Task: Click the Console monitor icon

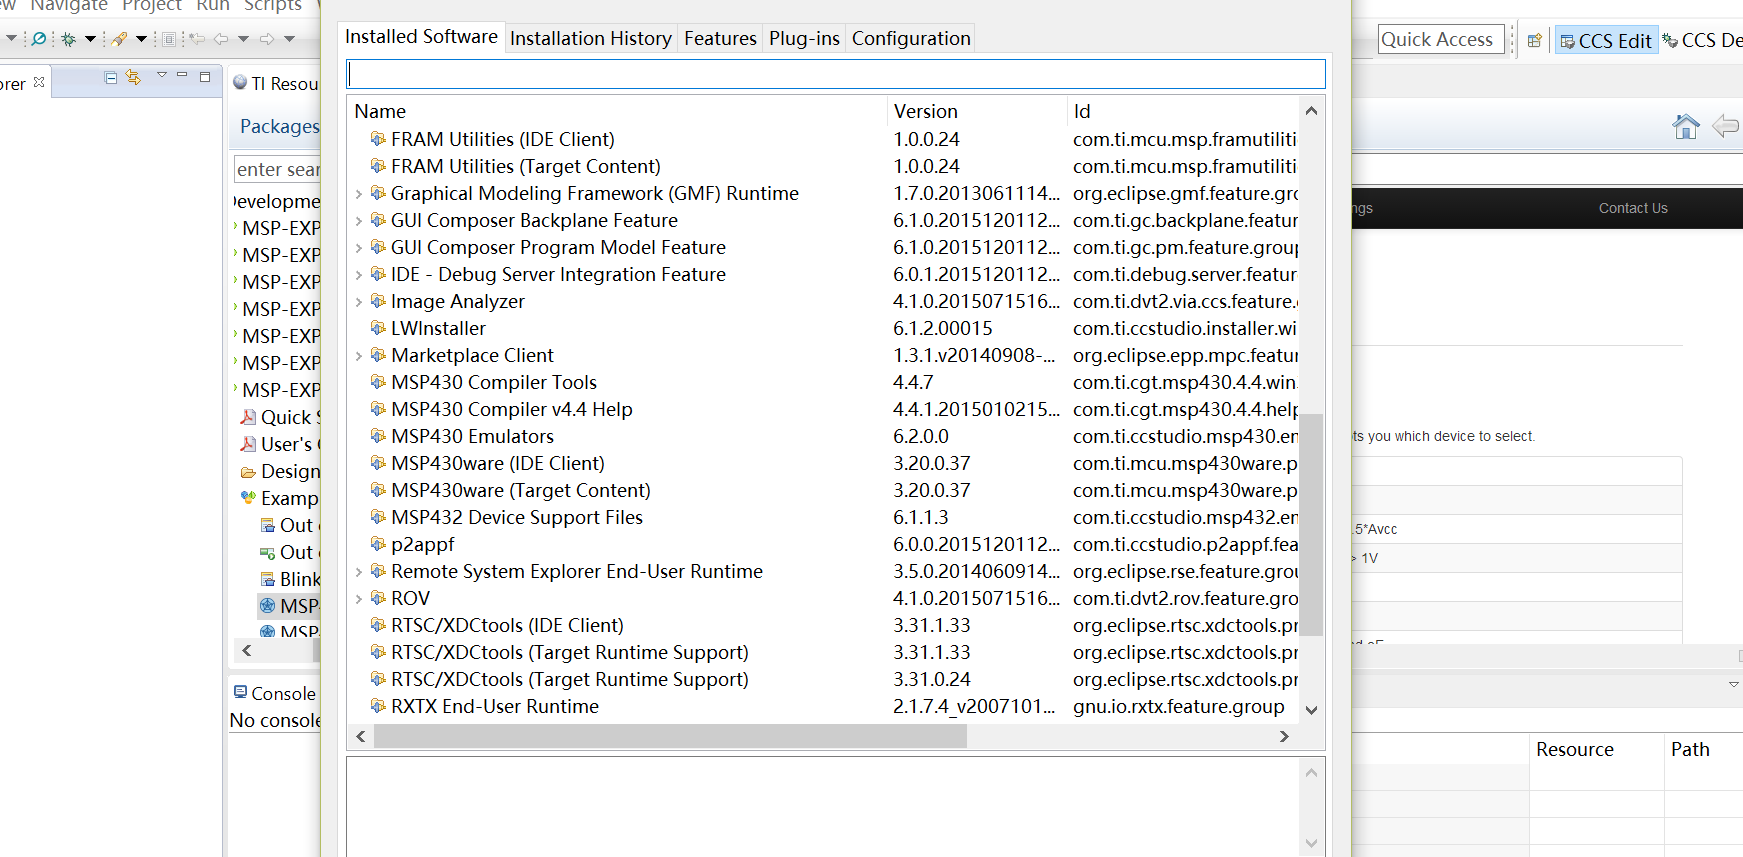Action: (x=240, y=692)
